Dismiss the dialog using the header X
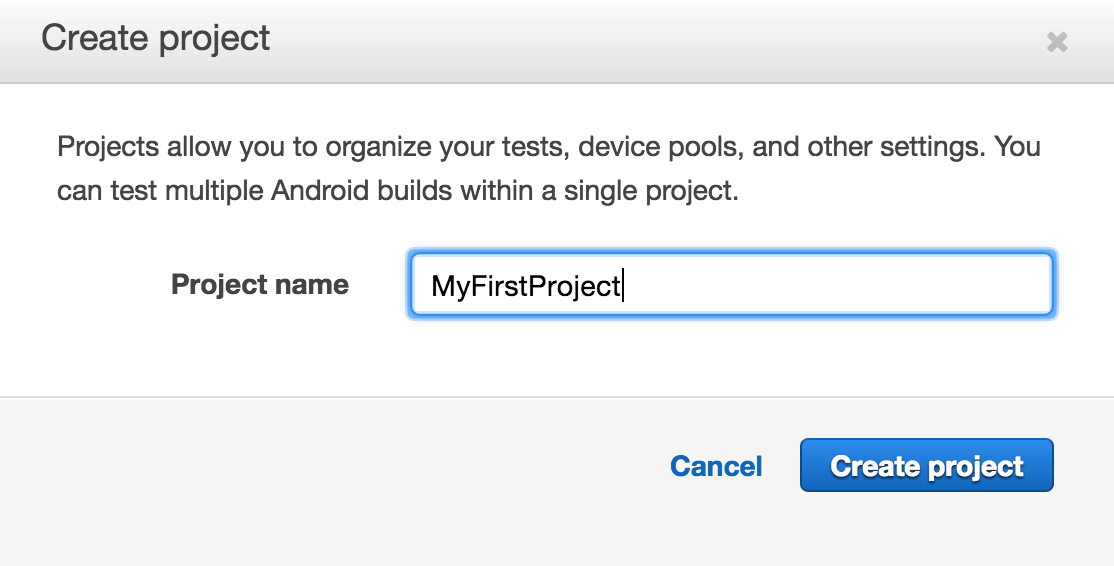Screen dimensions: 1114x566 (x=1056, y=42)
